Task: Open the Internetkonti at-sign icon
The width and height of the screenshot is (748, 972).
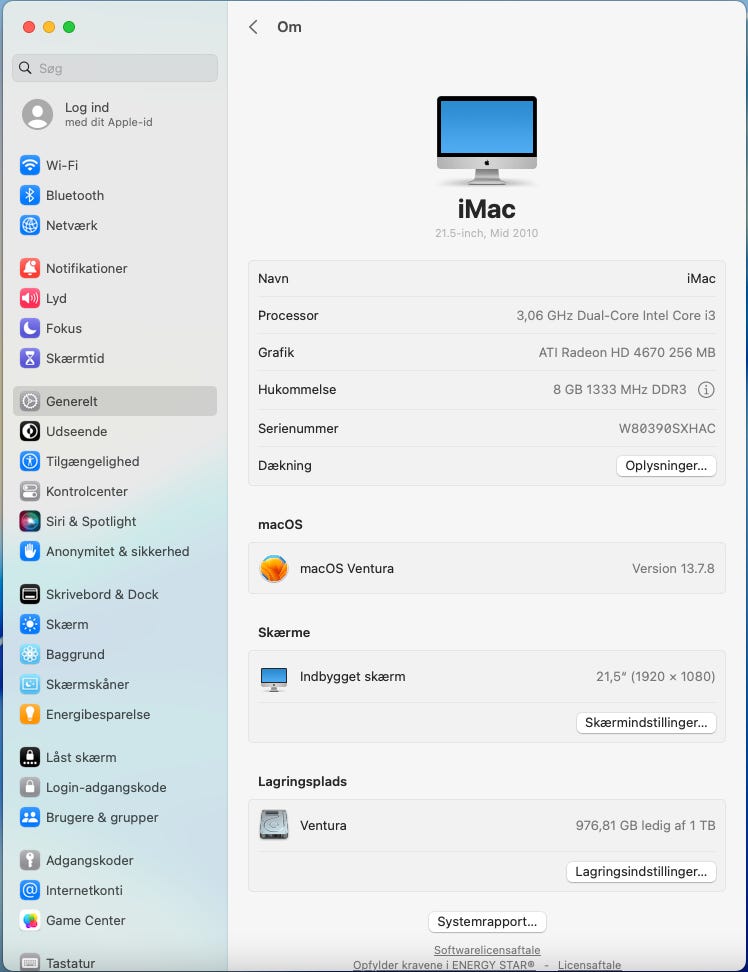Action: [30, 890]
